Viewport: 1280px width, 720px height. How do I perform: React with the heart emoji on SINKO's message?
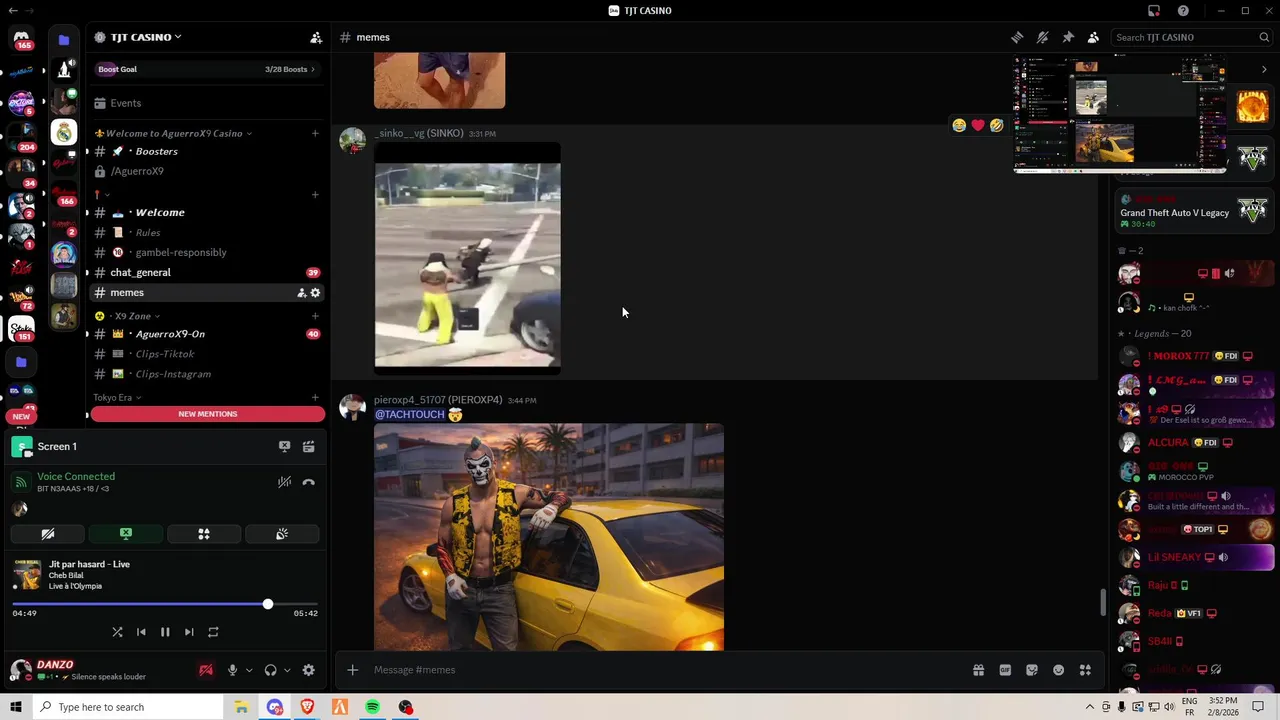978,126
